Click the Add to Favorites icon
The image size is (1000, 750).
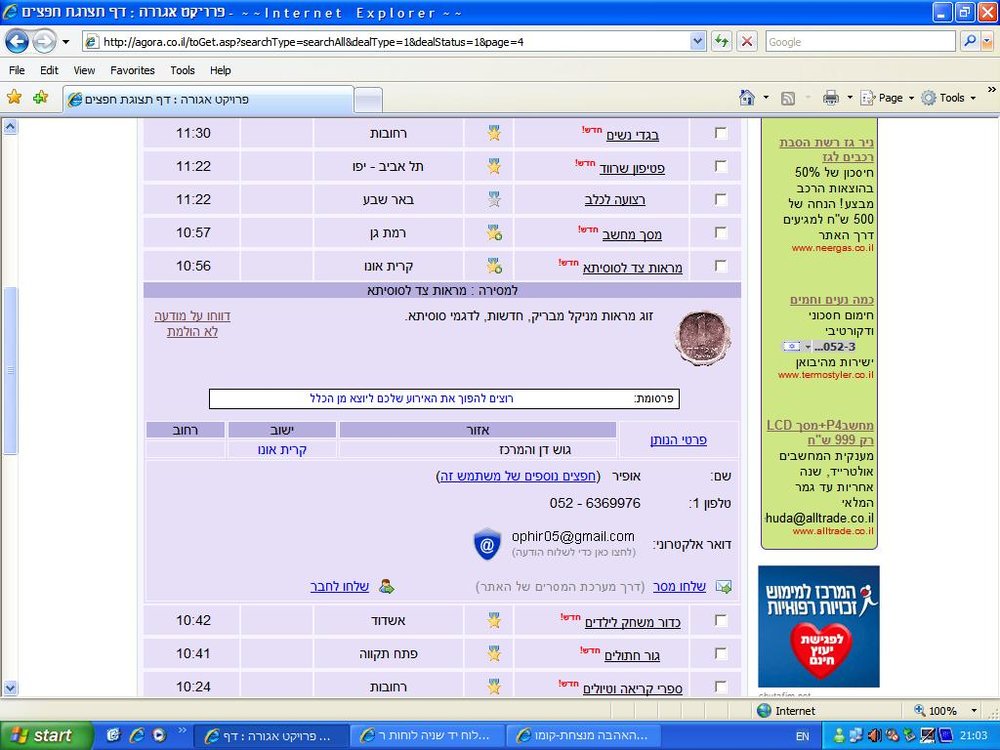pyautogui.click(x=41, y=97)
